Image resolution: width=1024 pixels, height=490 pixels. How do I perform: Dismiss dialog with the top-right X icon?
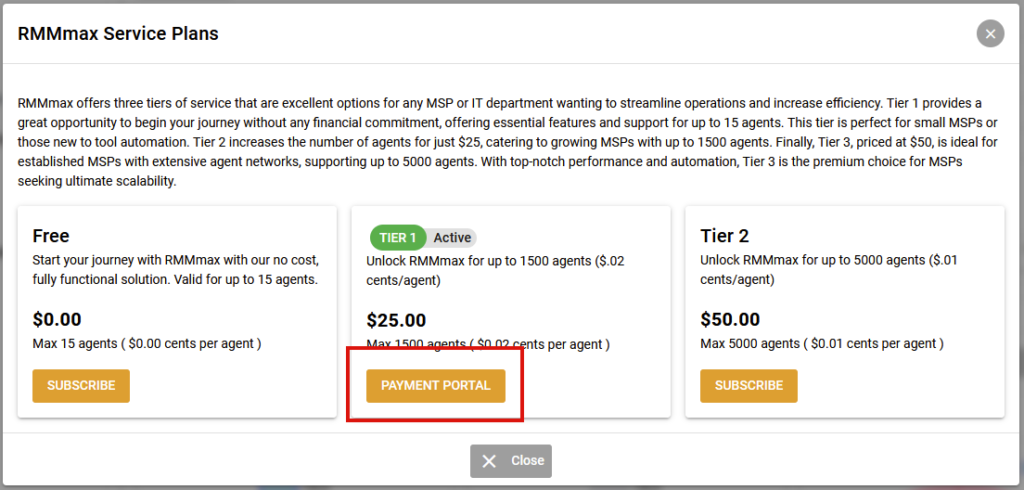pyautogui.click(x=990, y=34)
